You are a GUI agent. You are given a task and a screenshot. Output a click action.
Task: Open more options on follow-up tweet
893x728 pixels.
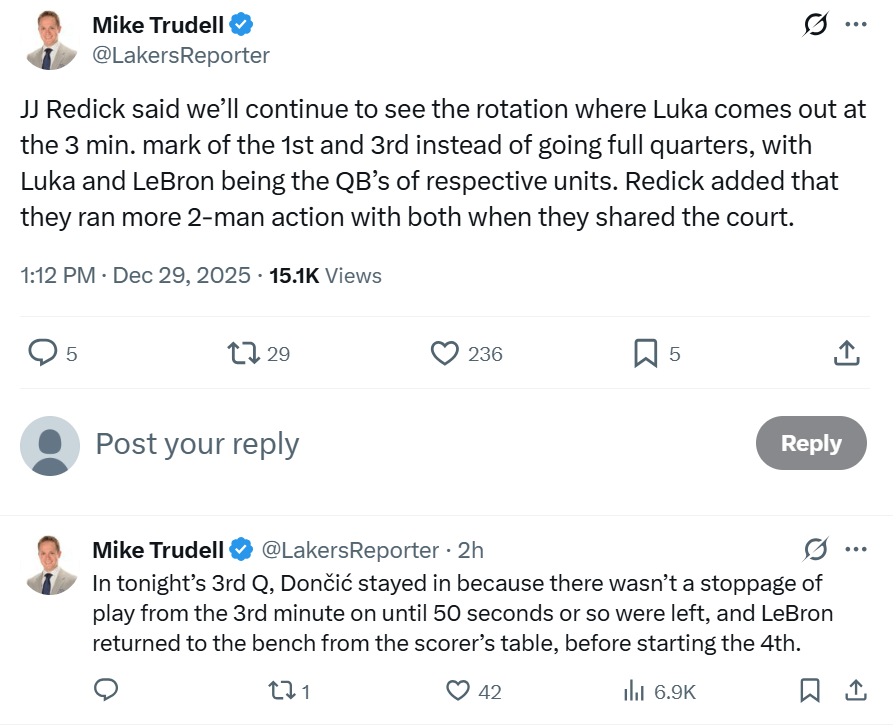tap(856, 549)
